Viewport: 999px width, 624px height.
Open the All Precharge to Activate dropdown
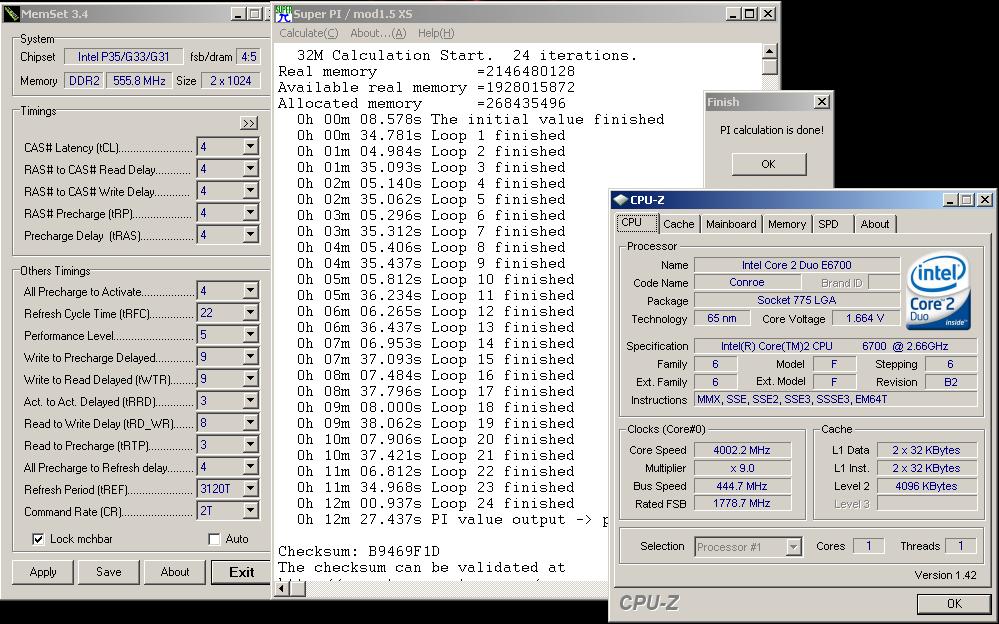point(250,291)
